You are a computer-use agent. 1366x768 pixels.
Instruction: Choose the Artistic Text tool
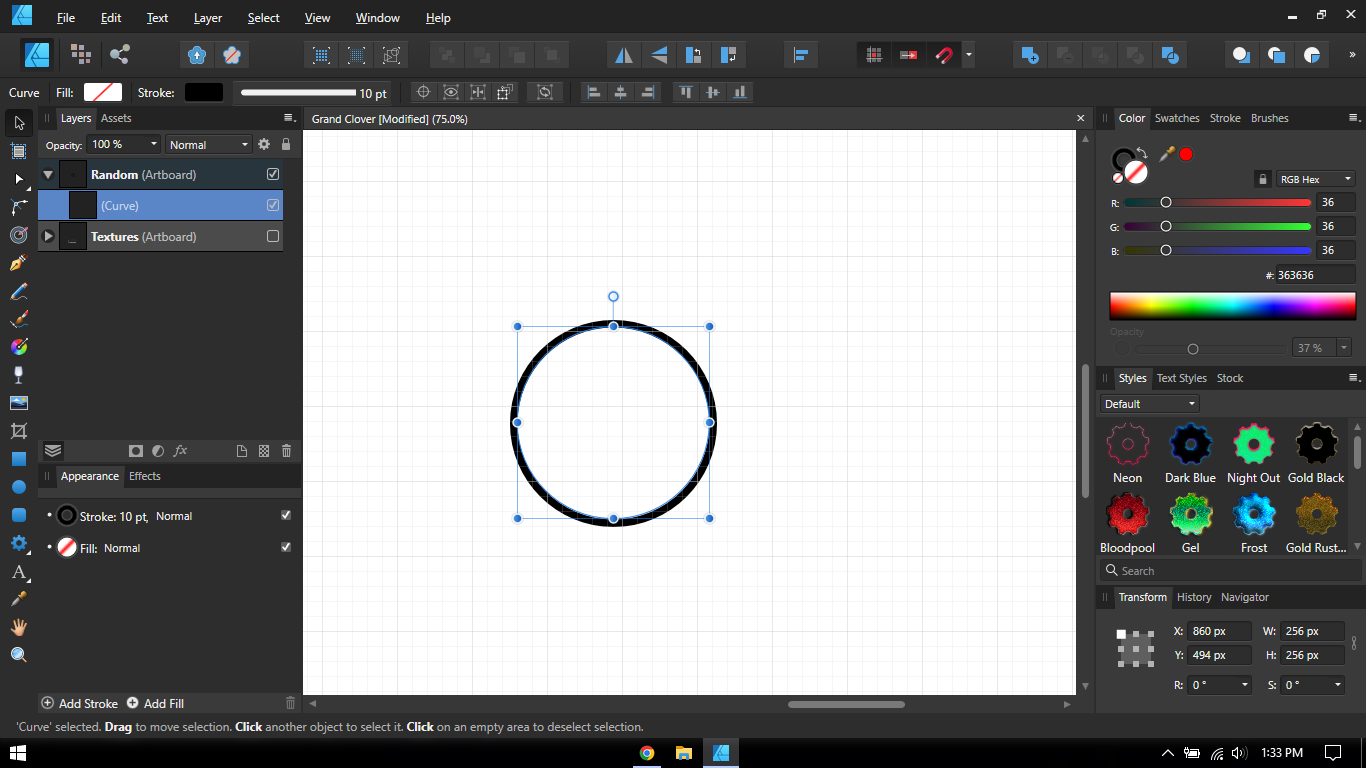[x=18, y=571]
